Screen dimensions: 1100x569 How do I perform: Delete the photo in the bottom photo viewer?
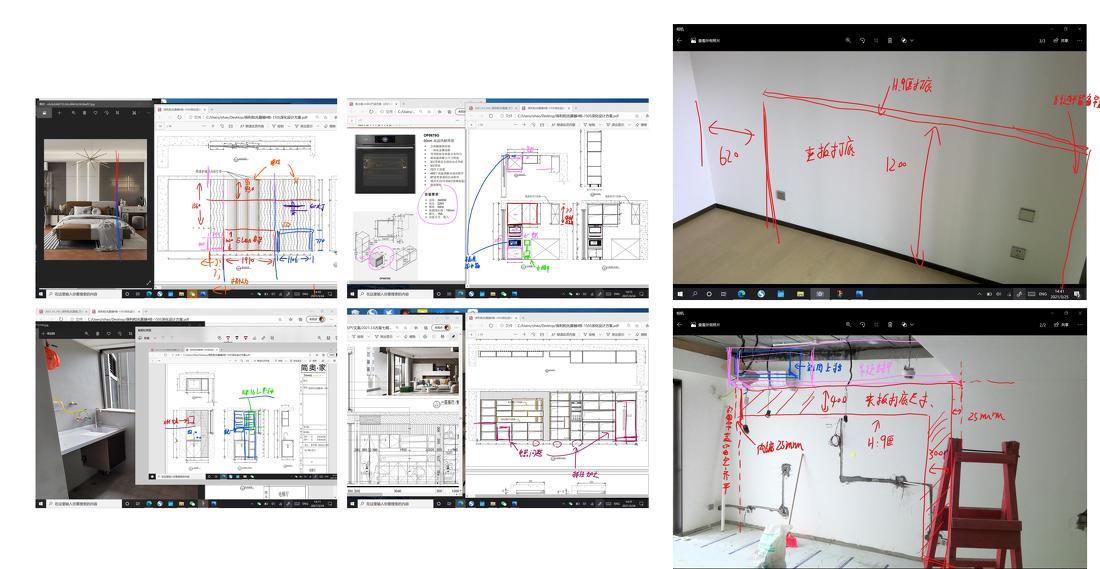(x=890, y=325)
